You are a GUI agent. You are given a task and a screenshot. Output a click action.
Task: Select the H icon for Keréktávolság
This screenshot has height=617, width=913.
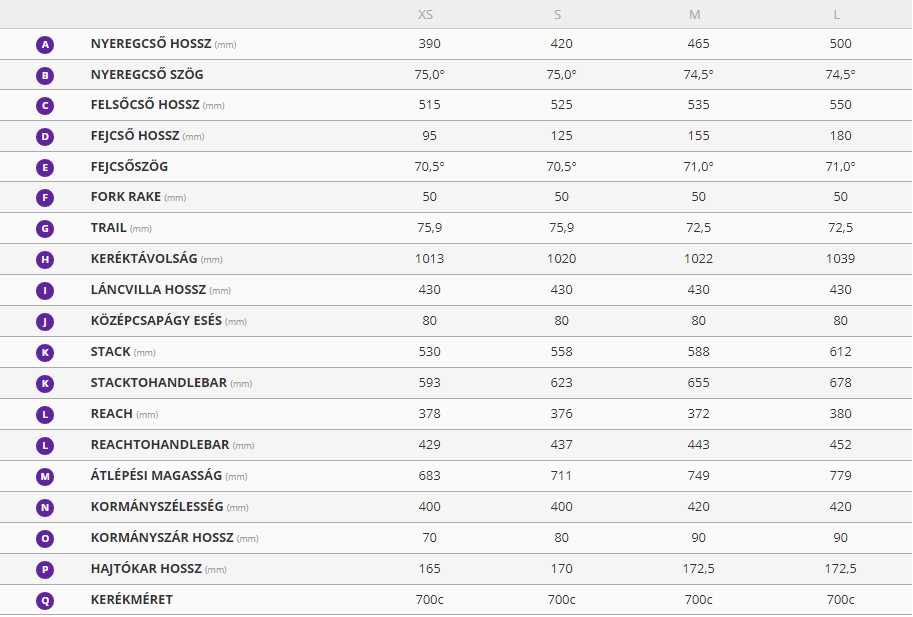45,260
